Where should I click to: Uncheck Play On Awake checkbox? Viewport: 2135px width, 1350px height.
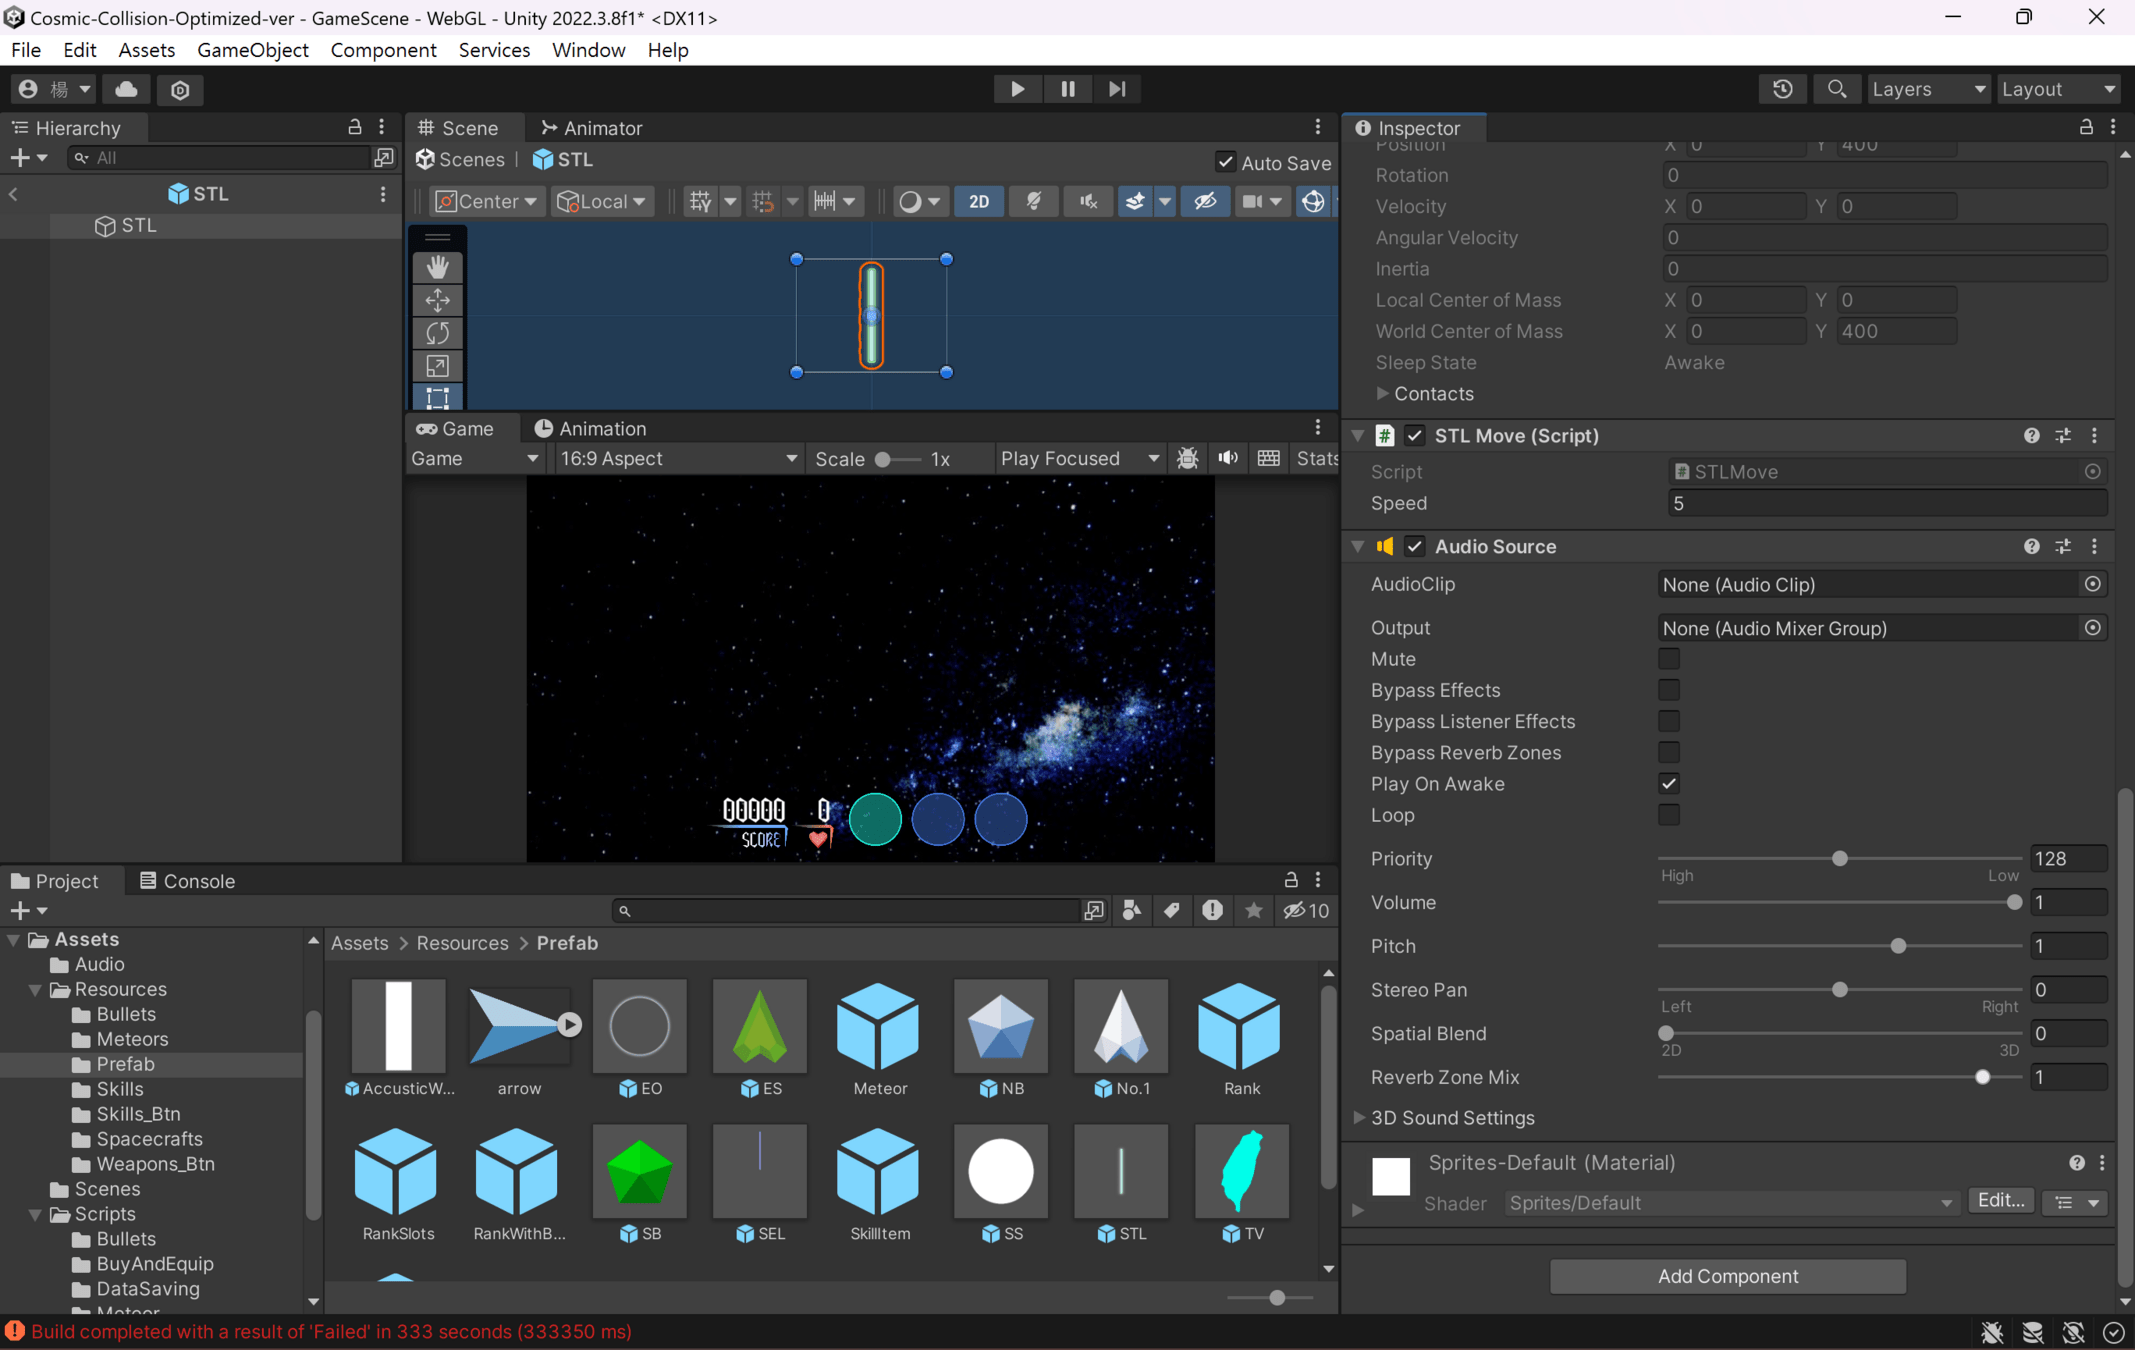(x=1668, y=783)
